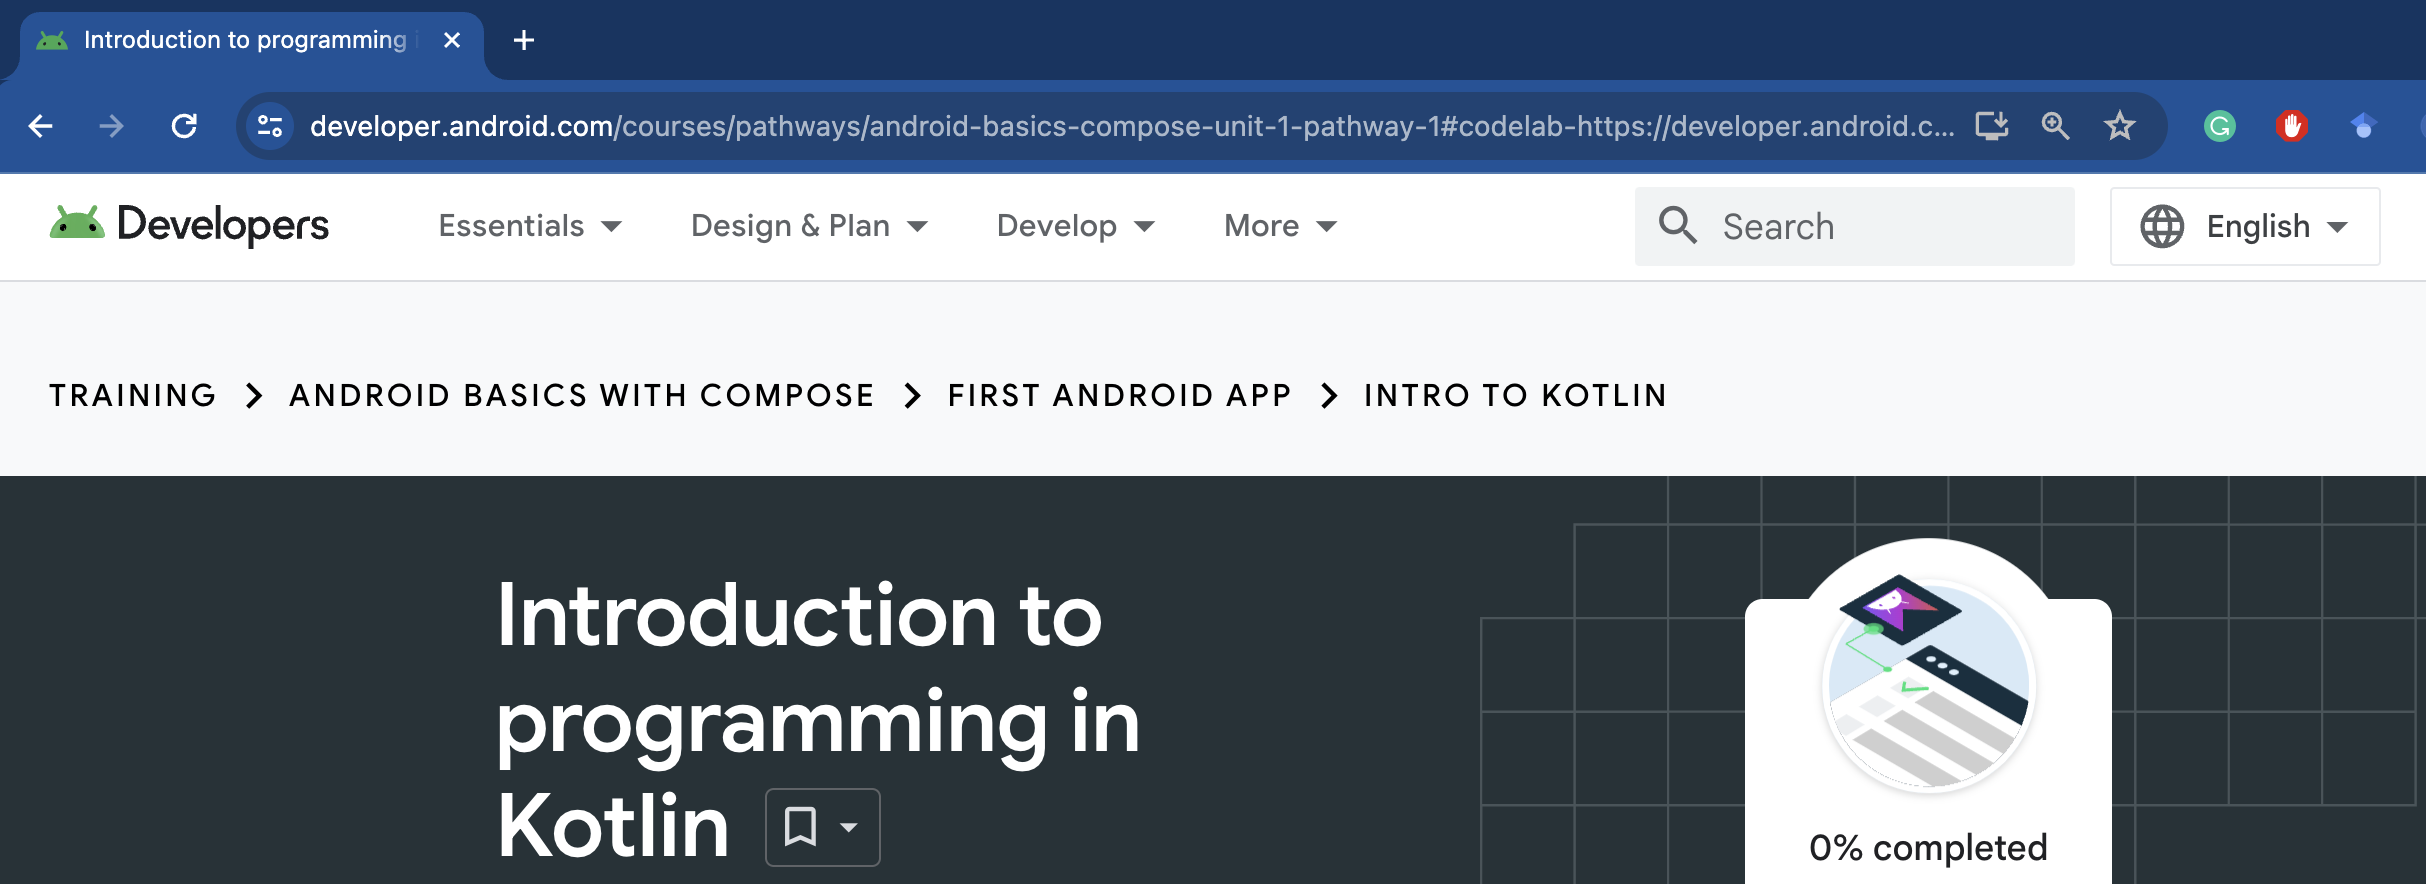Click the Introduction to programming in Kotlin heading
This screenshot has height=884, width=2426.
click(818, 720)
